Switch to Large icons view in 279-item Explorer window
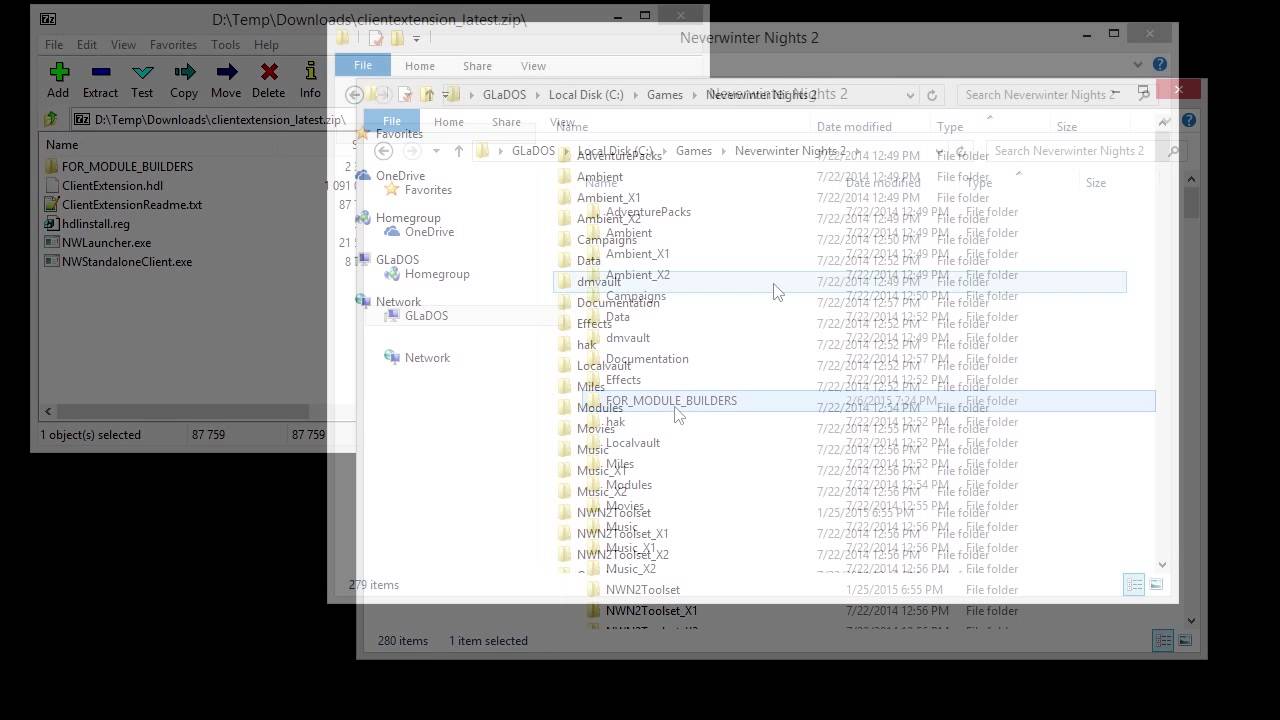Viewport: 1280px width, 720px height. [x=1156, y=584]
